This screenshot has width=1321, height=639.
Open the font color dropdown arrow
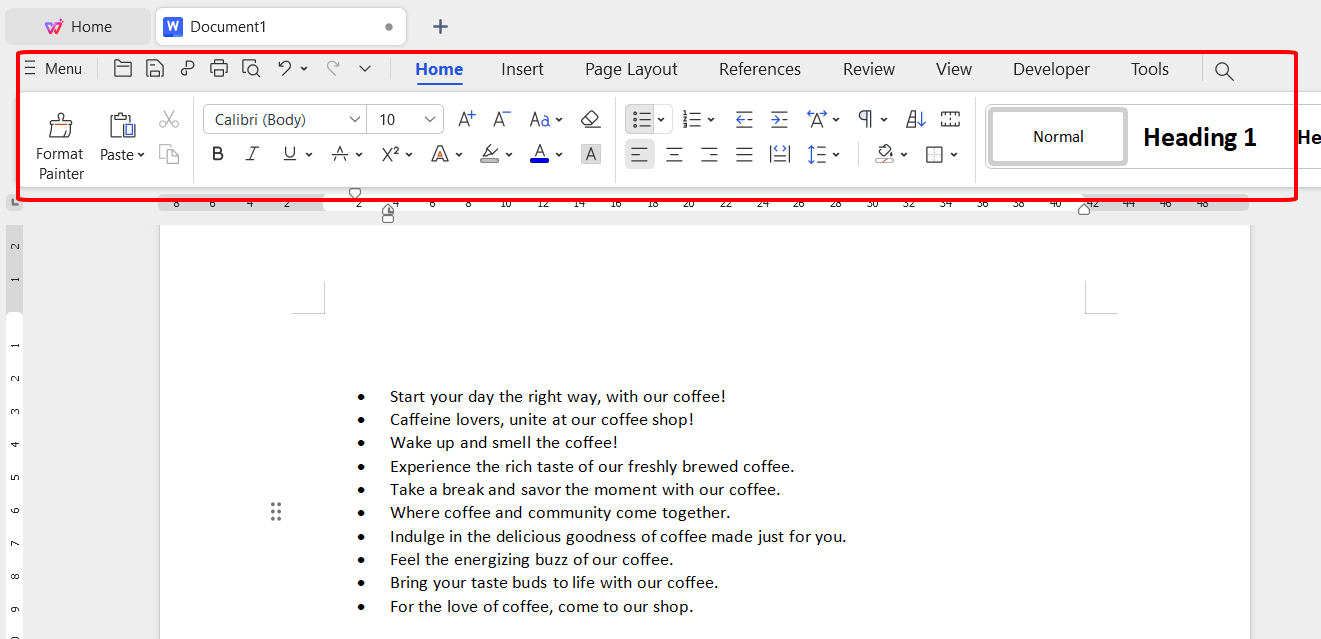coord(557,154)
